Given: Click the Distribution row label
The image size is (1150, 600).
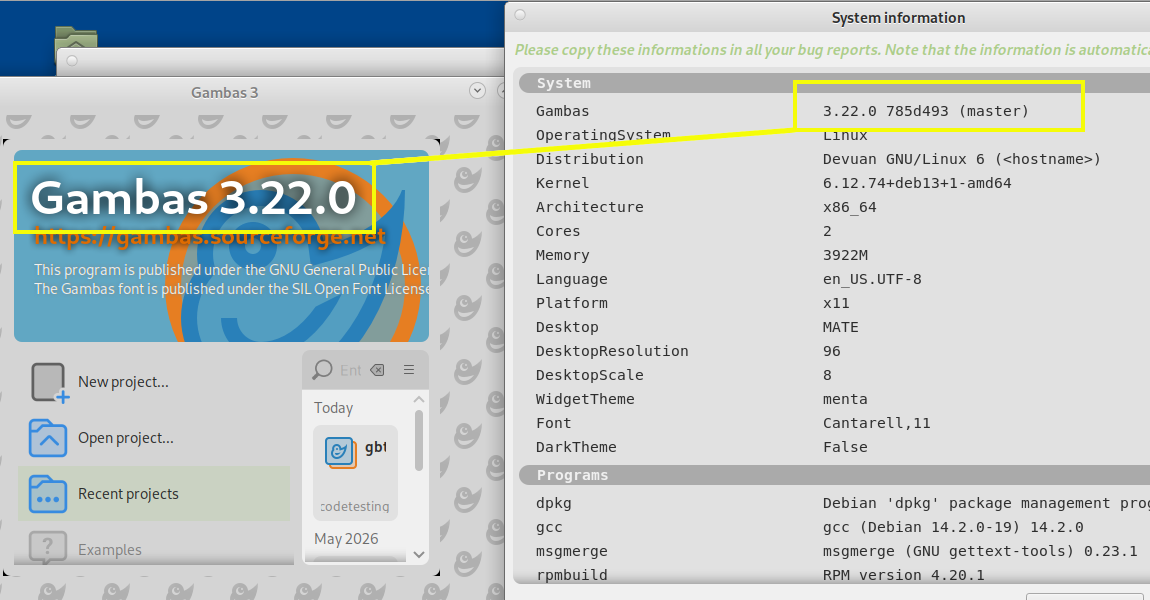Looking at the screenshot, I should tap(590, 159).
